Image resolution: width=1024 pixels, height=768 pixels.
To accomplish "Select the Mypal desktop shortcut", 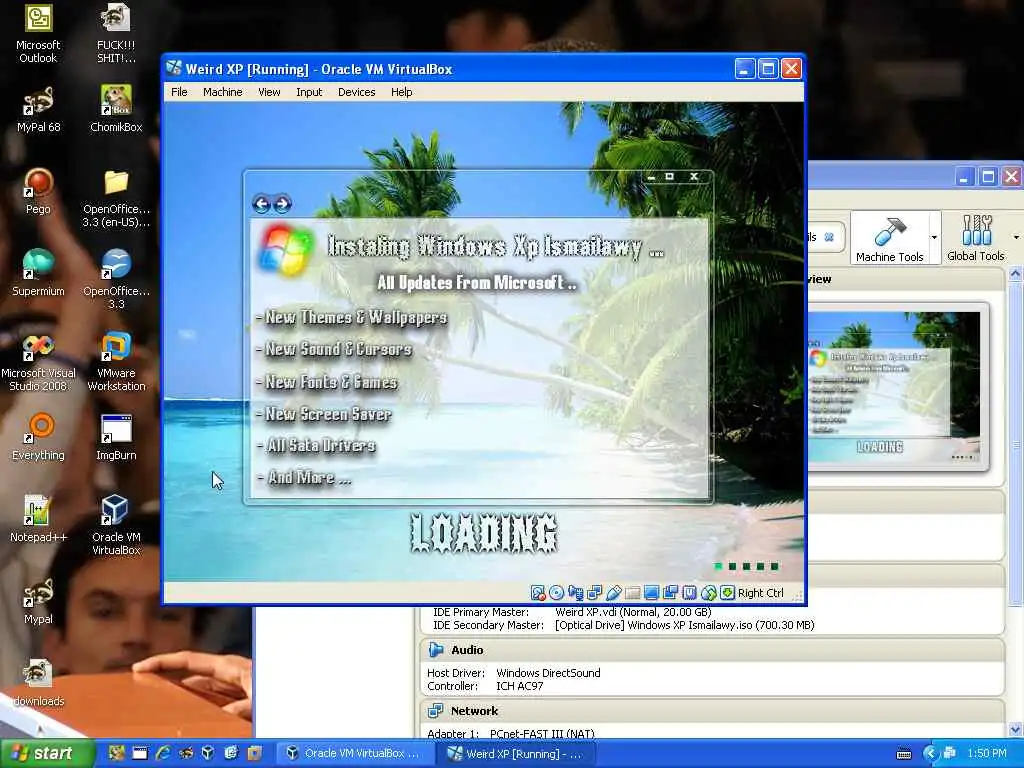I will click(38, 601).
